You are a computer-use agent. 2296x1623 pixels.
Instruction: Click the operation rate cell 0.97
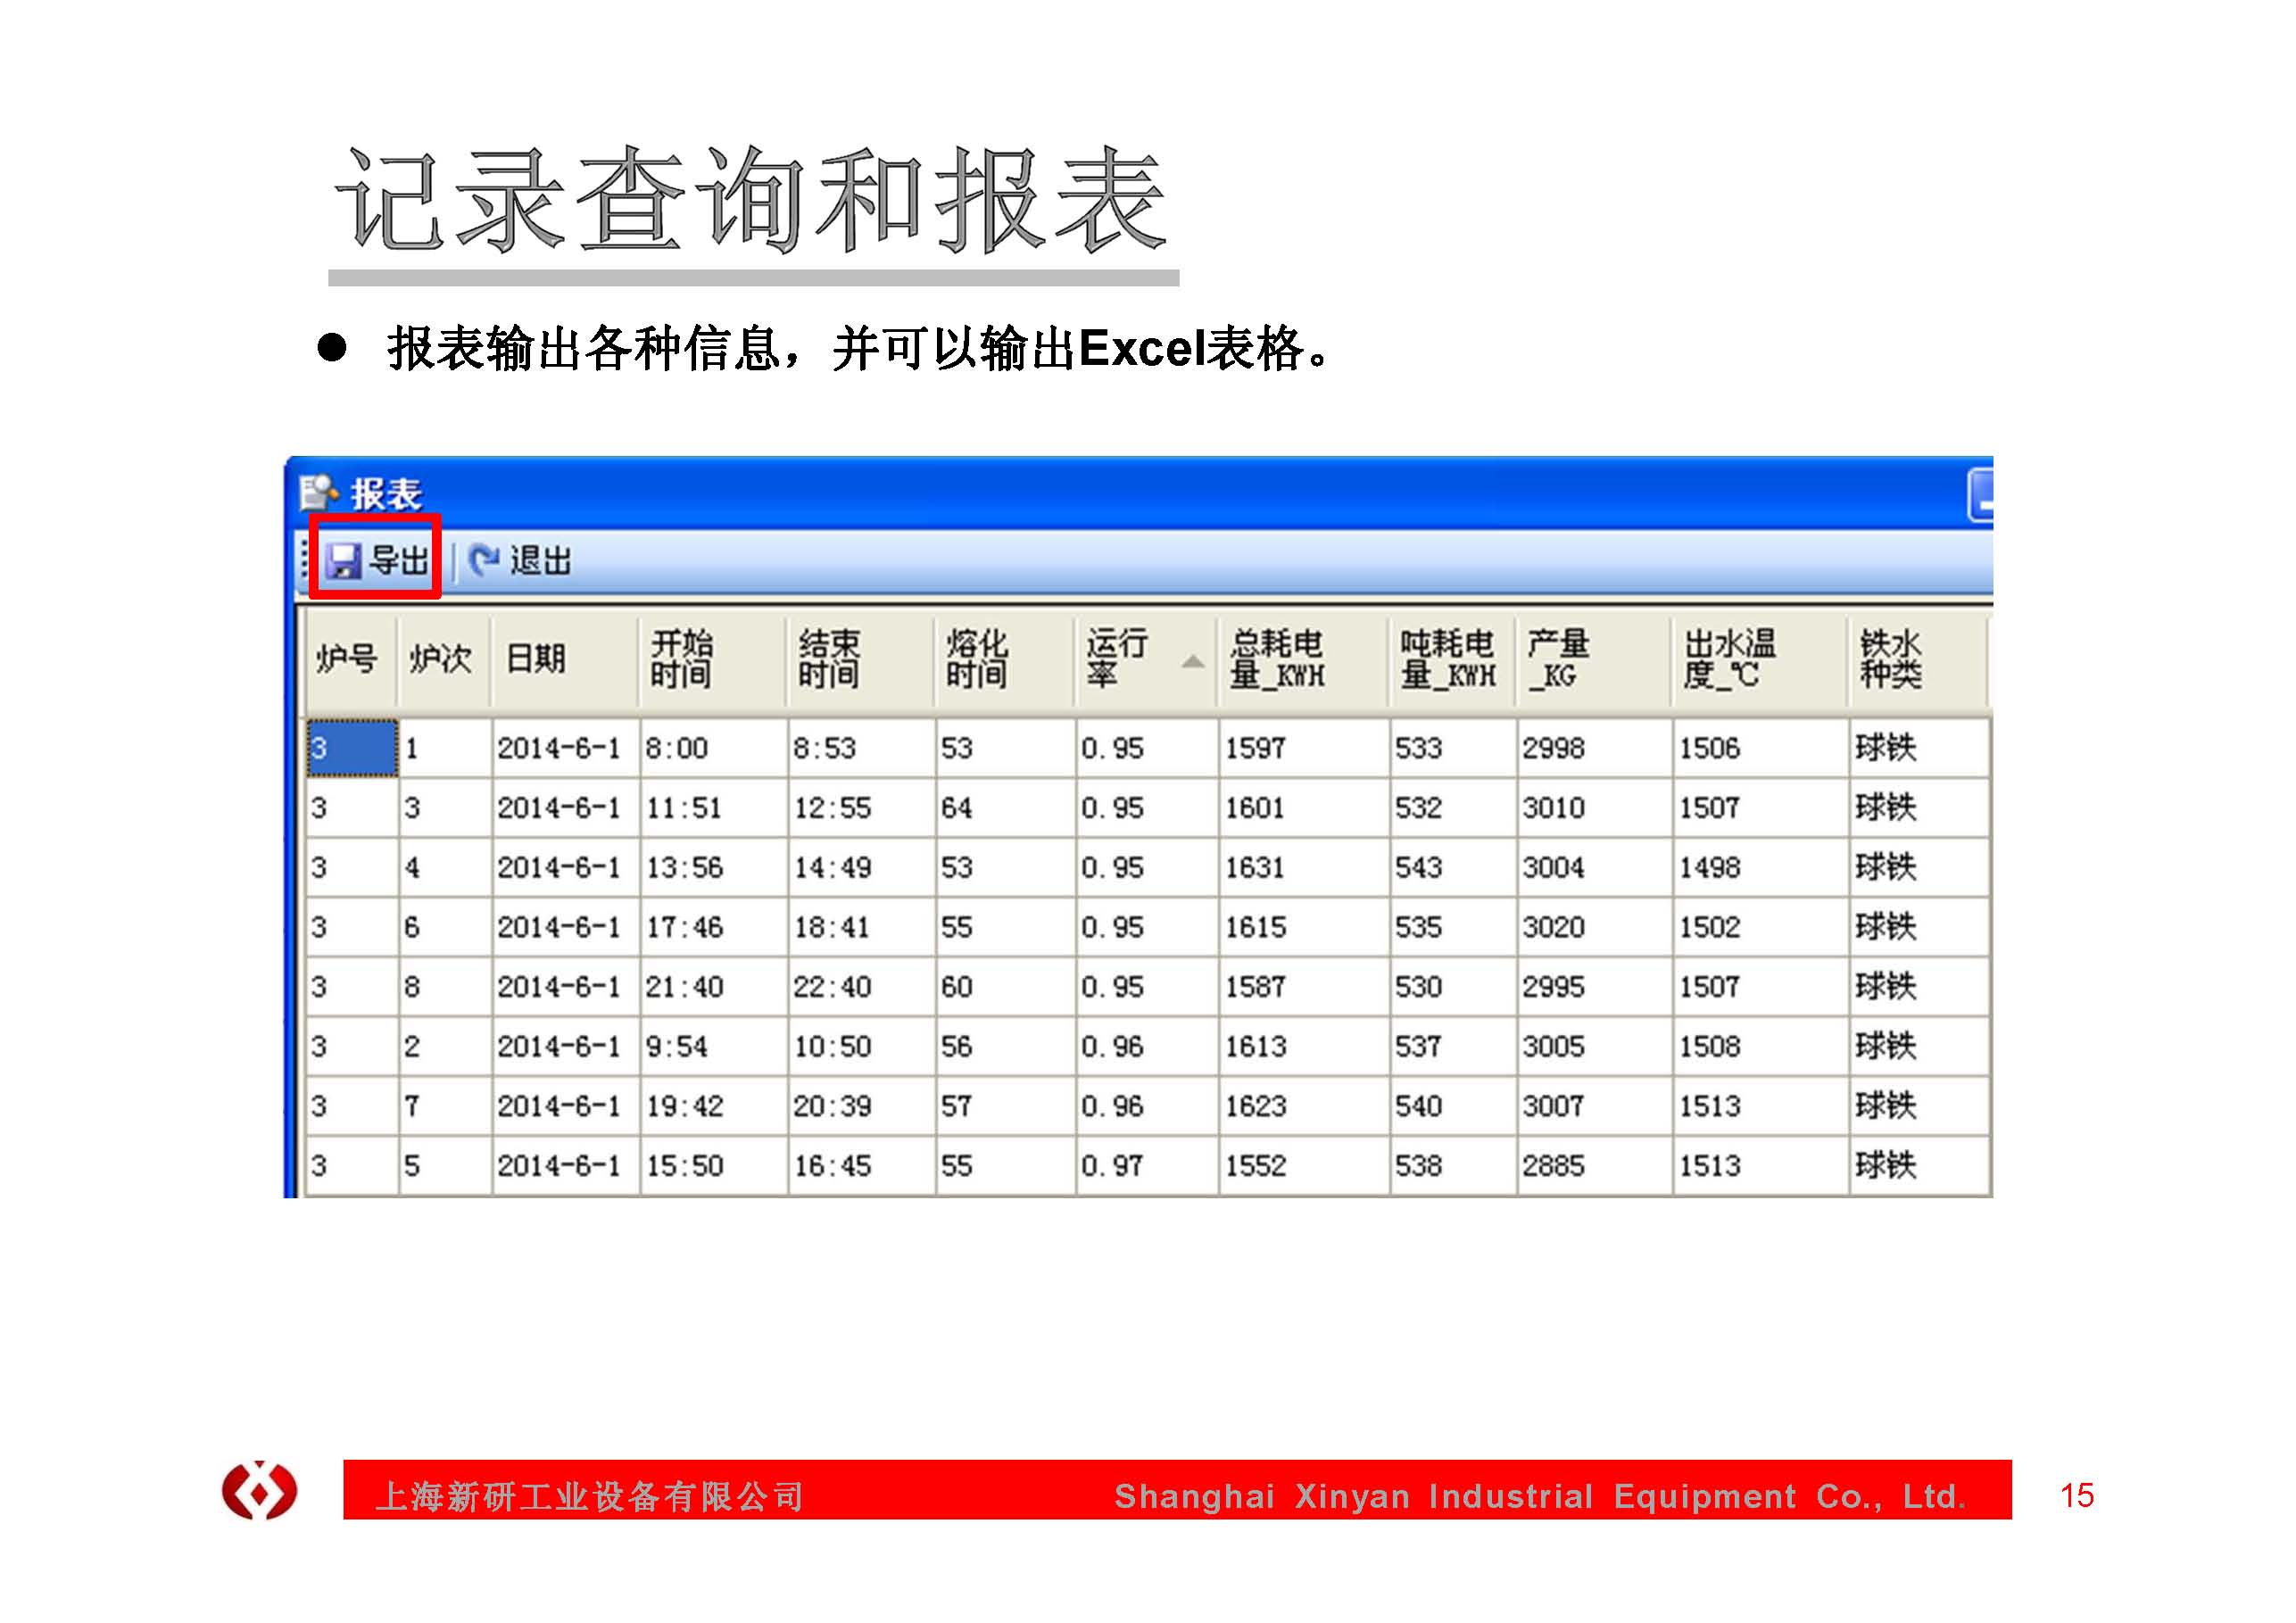click(x=1147, y=1166)
